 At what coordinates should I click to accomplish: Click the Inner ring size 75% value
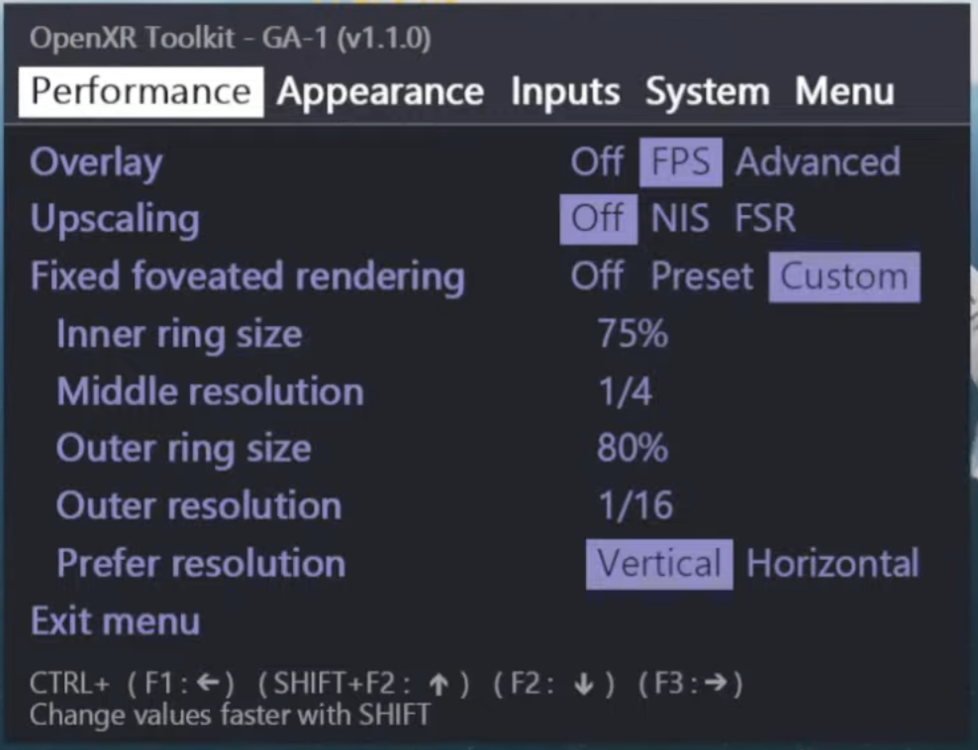632,334
